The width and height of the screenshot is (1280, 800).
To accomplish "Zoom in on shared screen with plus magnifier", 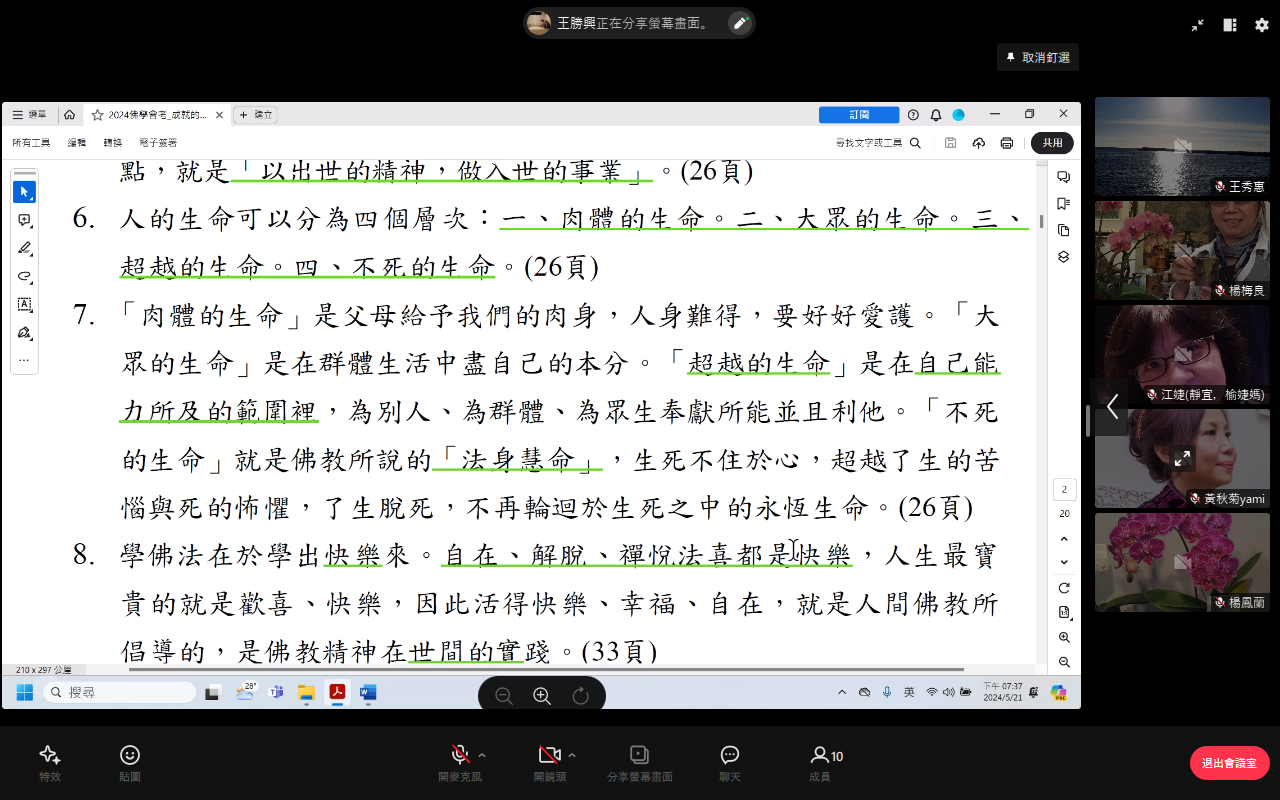I will (x=542, y=696).
